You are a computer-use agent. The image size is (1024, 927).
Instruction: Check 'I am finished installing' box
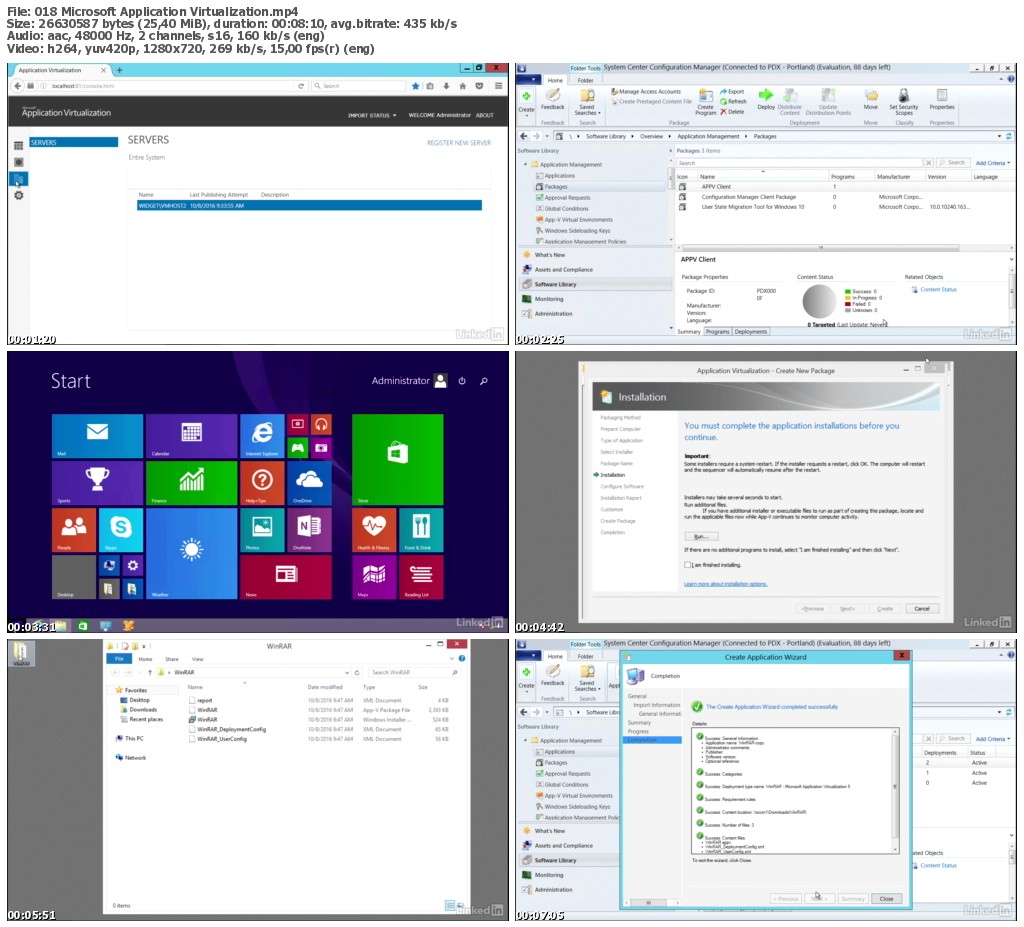tap(688, 565)
